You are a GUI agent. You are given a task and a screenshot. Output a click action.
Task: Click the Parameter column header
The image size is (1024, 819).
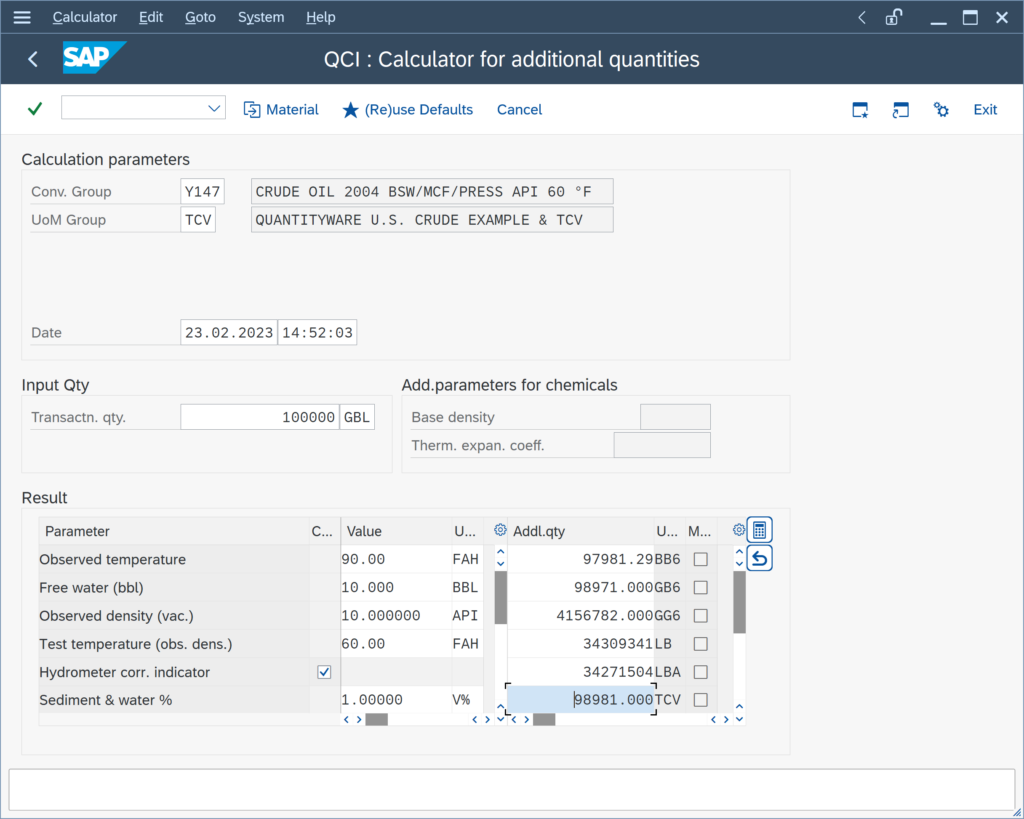pos(174,531)
